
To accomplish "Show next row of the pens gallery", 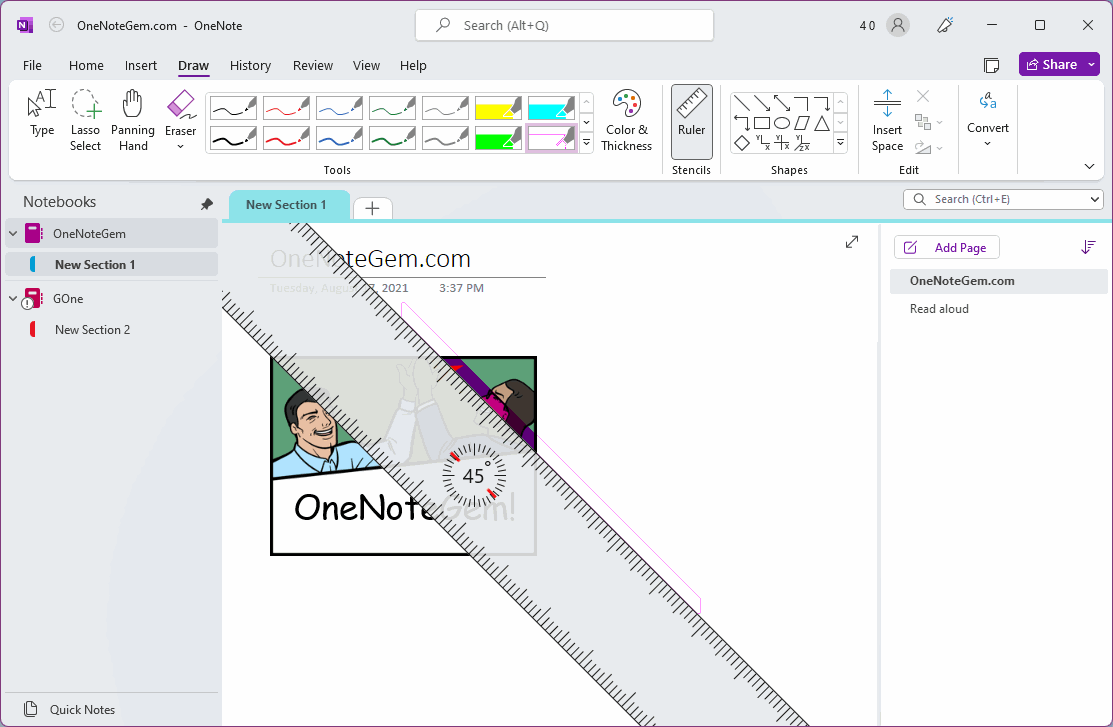I will (x=587, y=122).
